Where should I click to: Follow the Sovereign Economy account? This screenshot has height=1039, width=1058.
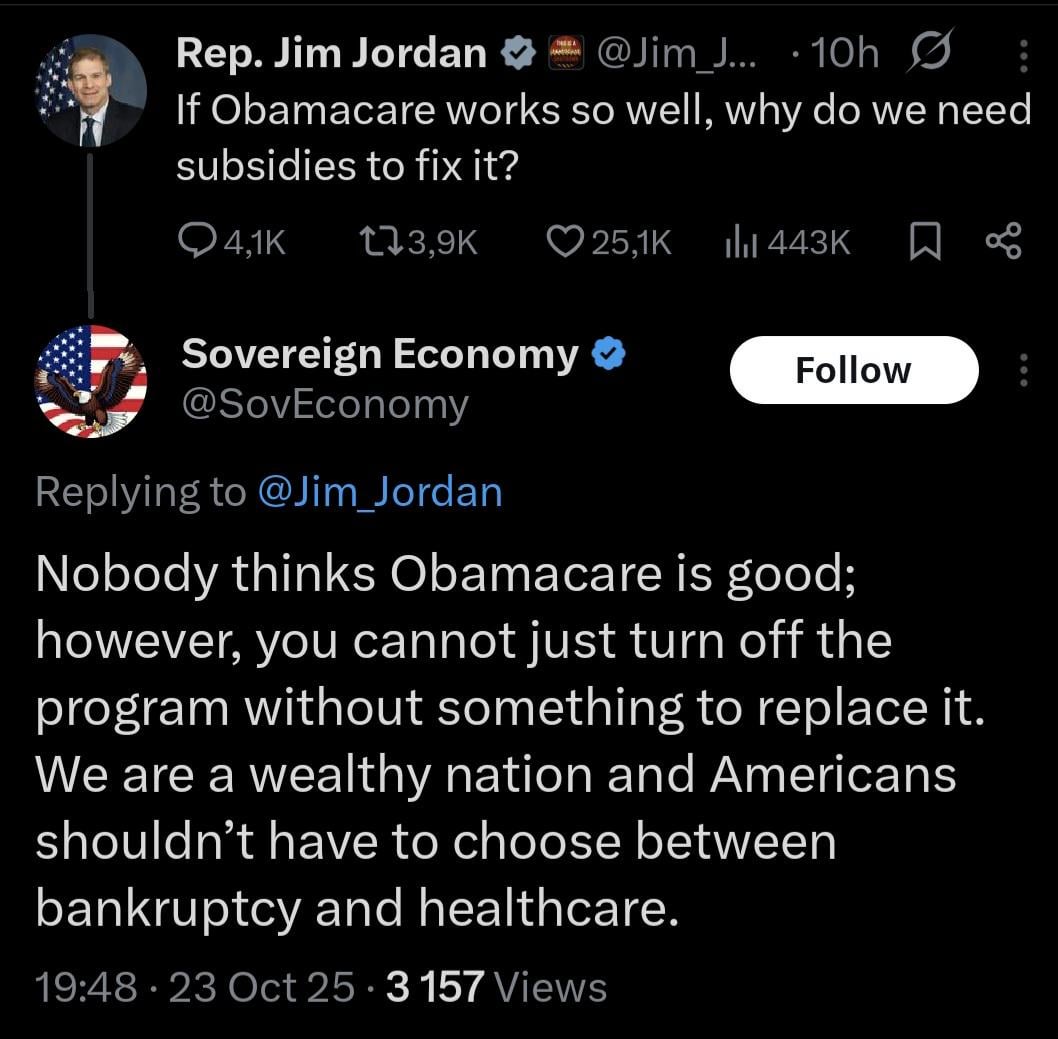(853, 370)
